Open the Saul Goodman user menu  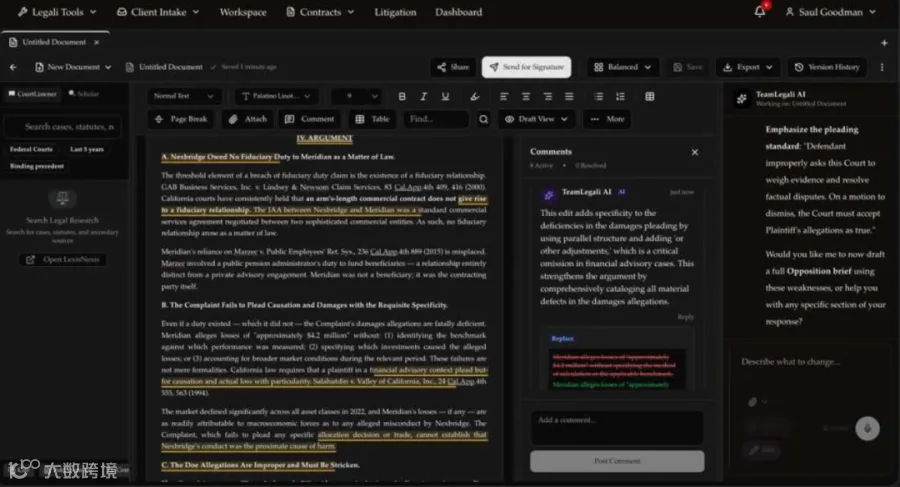click(831, 11)
